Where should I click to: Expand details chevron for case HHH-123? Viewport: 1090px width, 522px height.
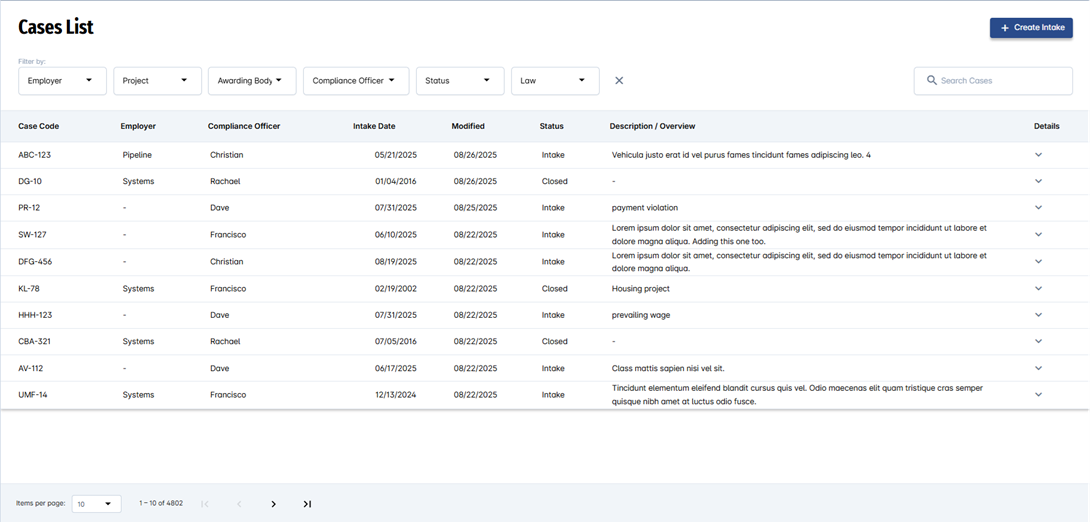pyautogui.click(x=1039, y=315)
